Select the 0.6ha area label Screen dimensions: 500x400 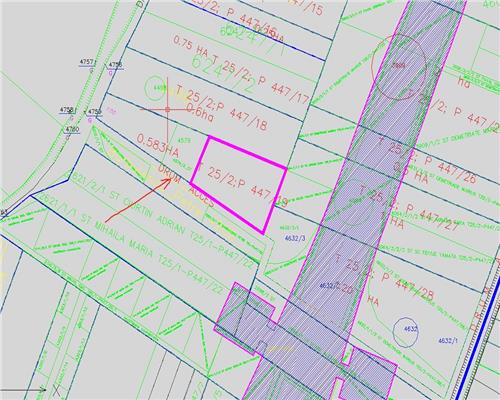tap(200, 112)
